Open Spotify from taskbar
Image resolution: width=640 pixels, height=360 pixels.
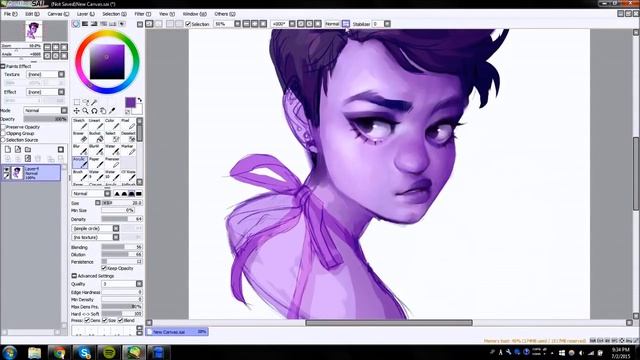click(109, 352)
